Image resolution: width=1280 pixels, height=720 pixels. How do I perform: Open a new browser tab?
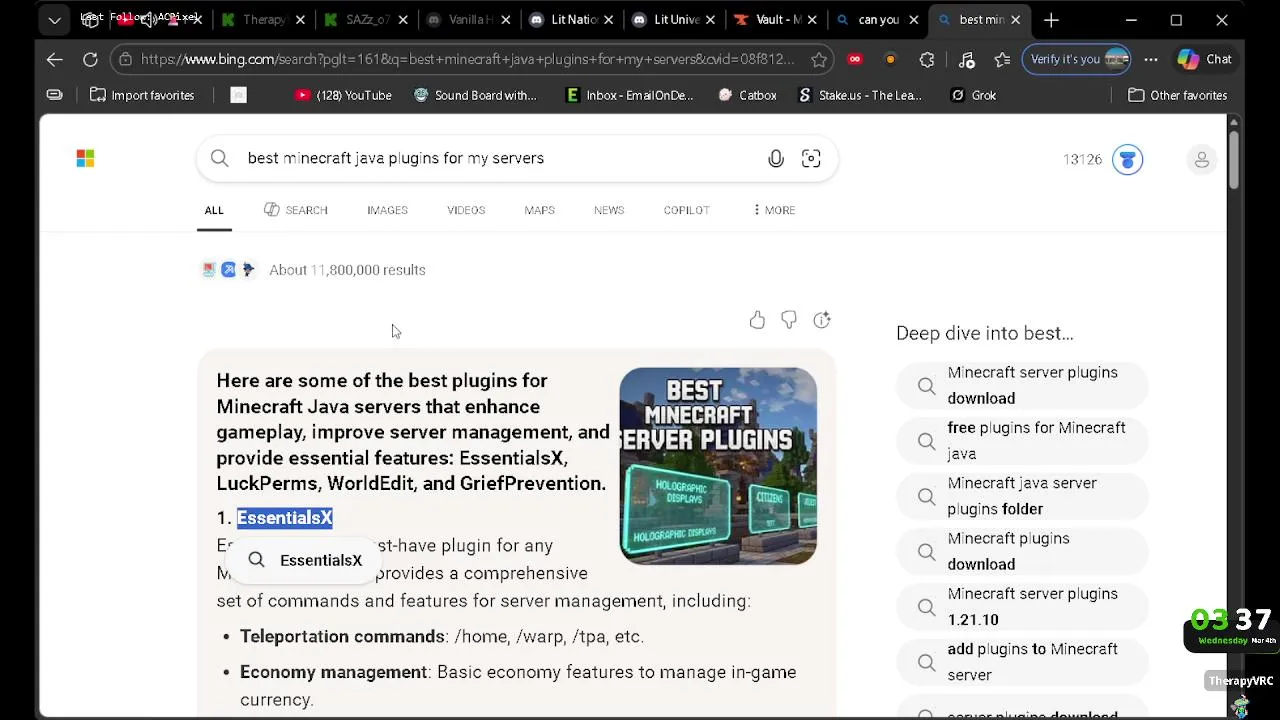point(1051,20)
